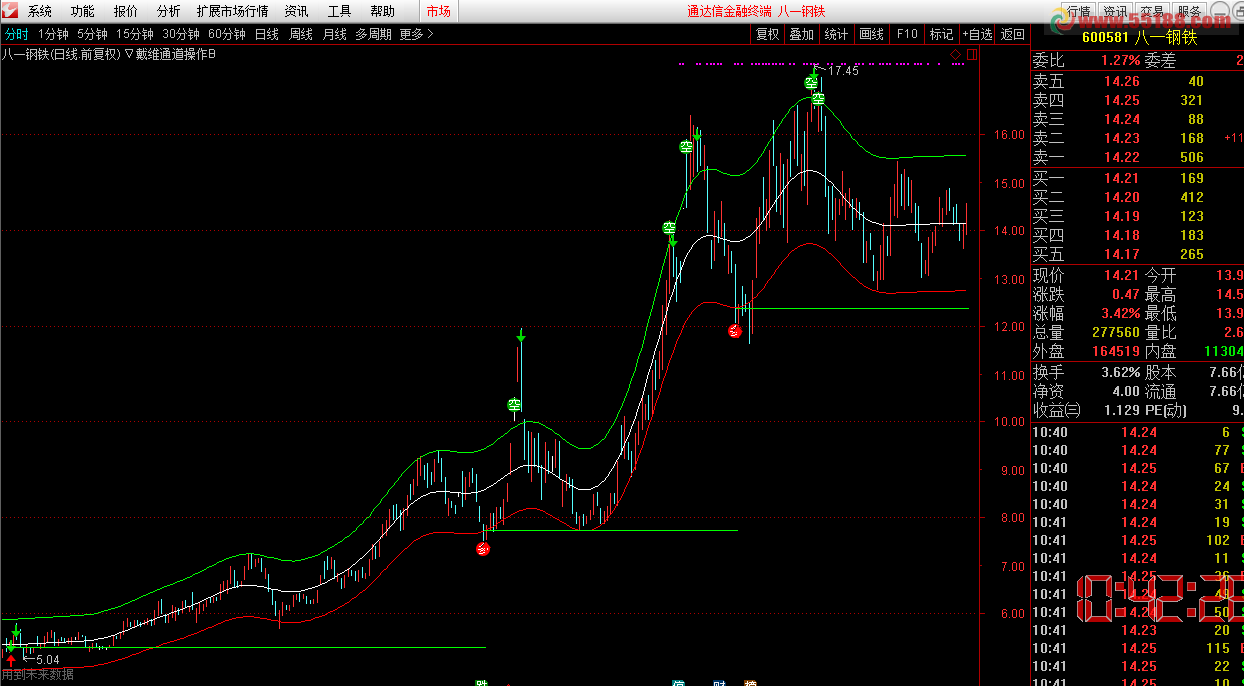Click the 复权 button
The height and width of the screenshot is (686, 1244).
(x=767, y=34)
